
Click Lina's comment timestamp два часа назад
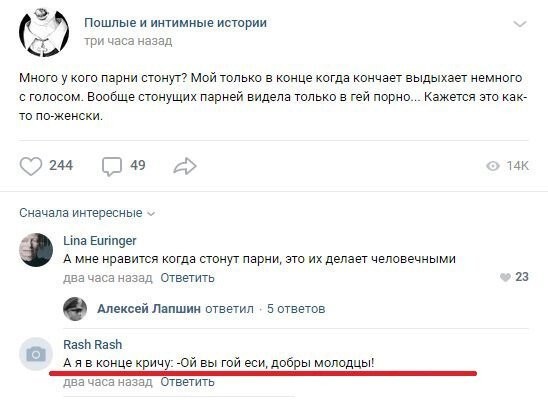click(x=108, y=278)
